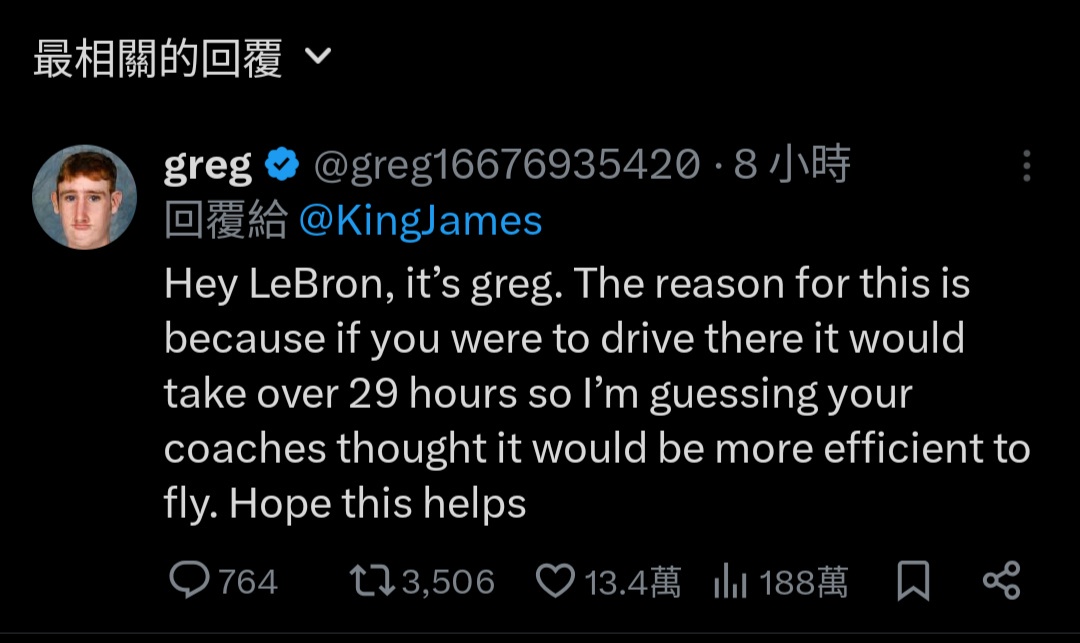Screen dimensions: 1080x643
Task: Click the 188萬 views count
Action: (804, 582)
